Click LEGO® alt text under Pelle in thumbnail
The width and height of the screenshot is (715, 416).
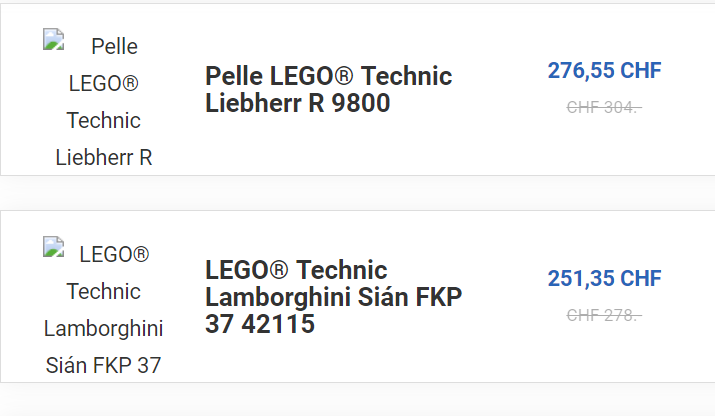pyautogui.click(x=104, y=83)
